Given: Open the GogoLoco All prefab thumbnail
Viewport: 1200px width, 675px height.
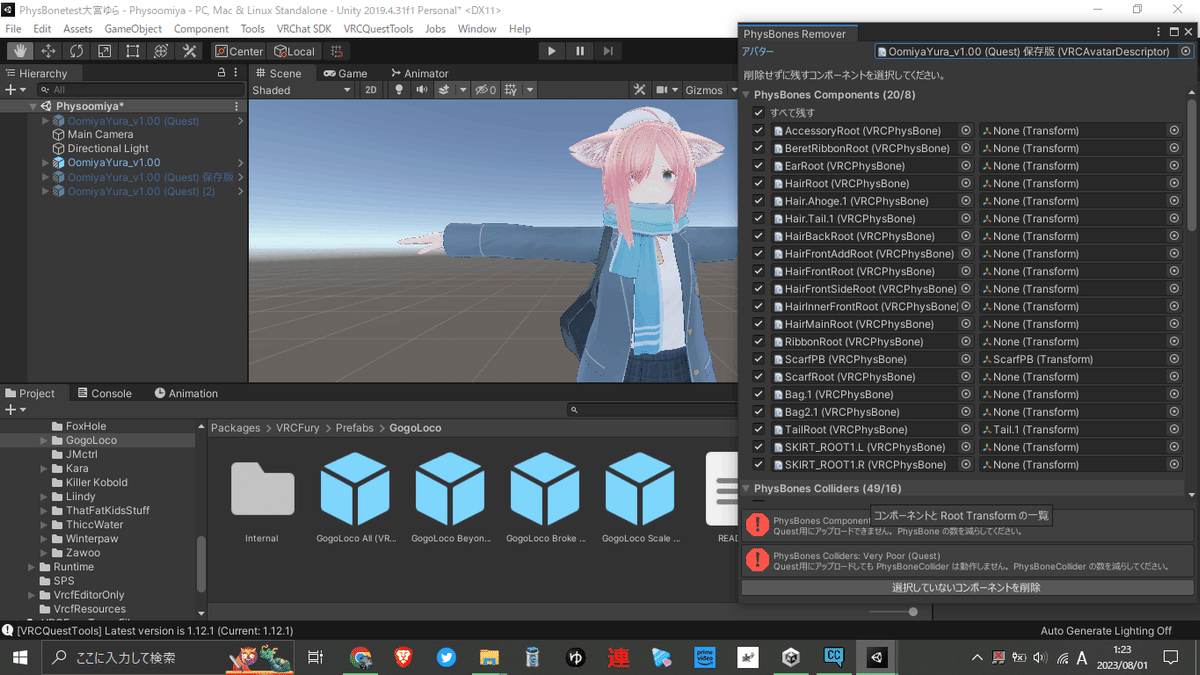Looking at the screenshot, I should (x=356, y=490).
